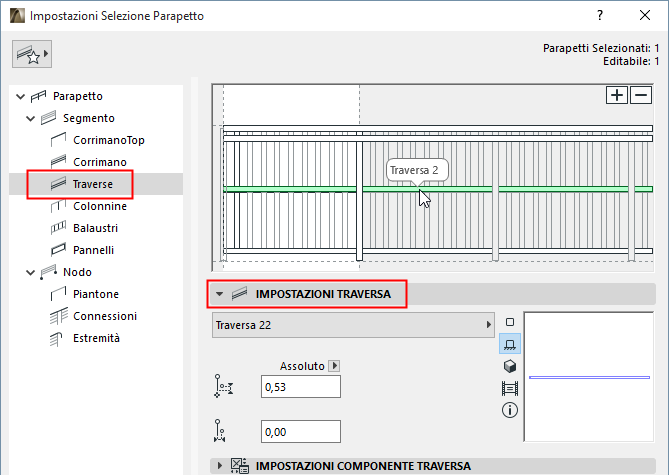This screenshot has width=669, height=475.
Task: Collapse the Parapetto tree node
Action: [20, 96]
